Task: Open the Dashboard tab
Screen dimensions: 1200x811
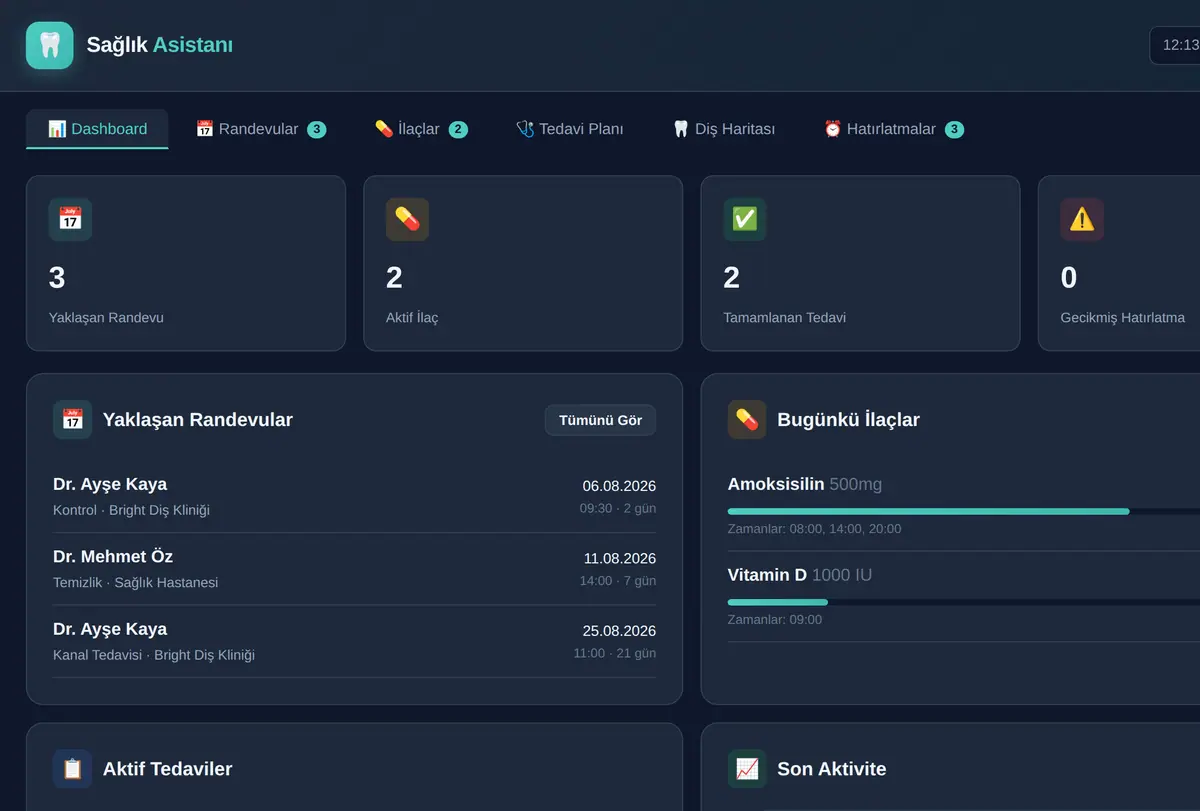Action: coord(97,129)
